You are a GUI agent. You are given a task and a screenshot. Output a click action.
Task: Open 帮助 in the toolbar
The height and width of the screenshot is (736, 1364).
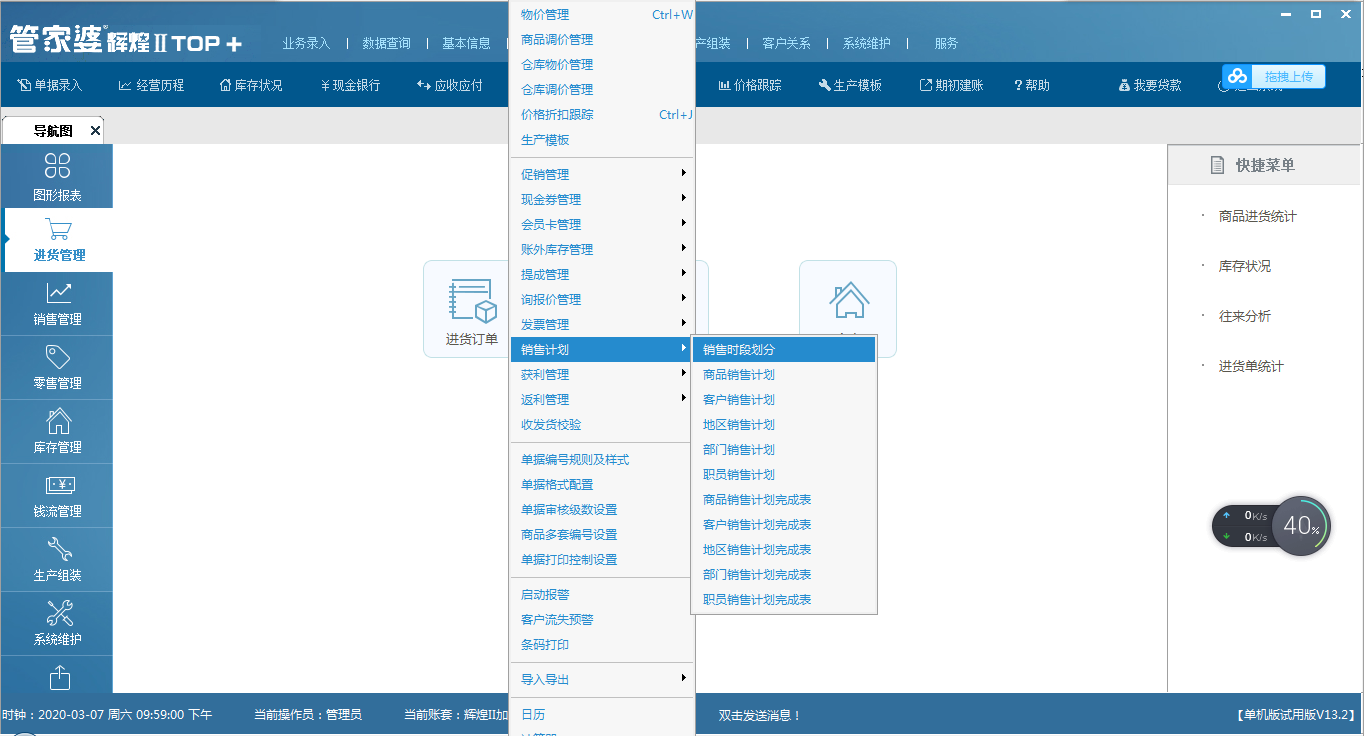pos(1032,85)
